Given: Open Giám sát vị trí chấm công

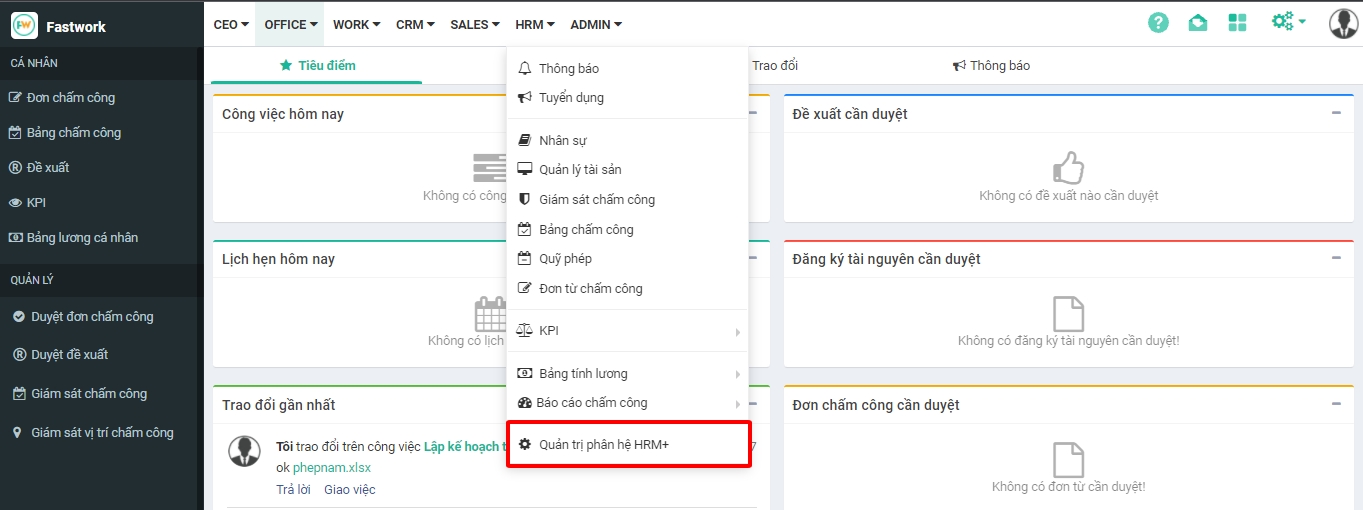Looking at the screenshot, I should click(102, 433).
